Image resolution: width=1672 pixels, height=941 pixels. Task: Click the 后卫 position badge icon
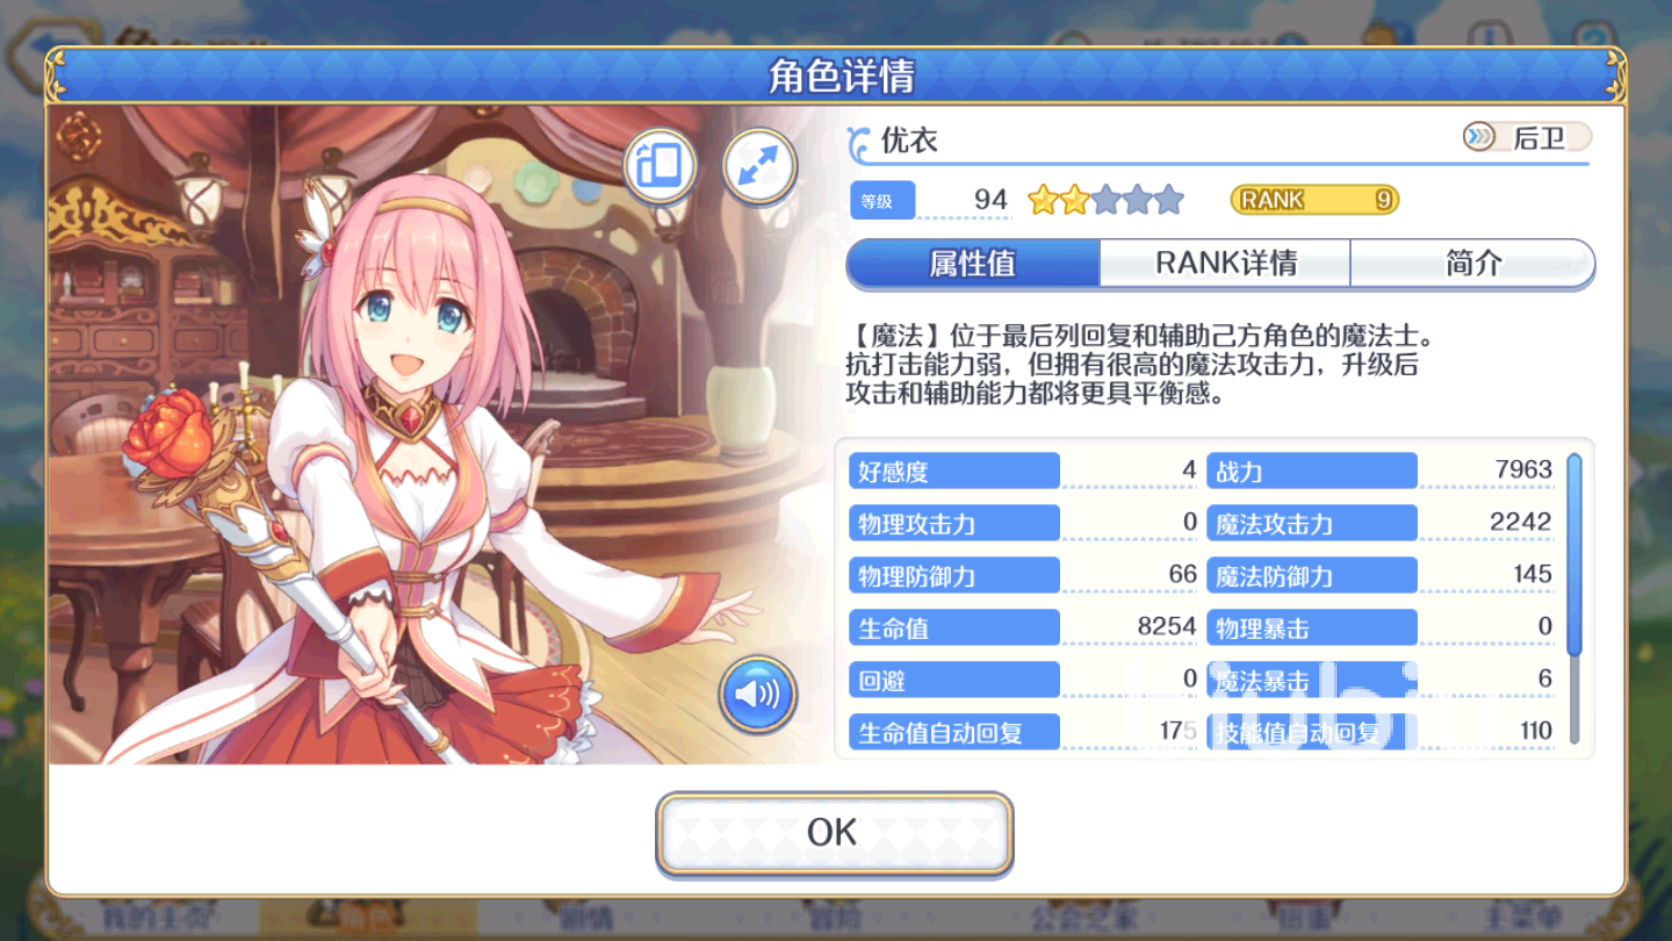pos(1479,137)
